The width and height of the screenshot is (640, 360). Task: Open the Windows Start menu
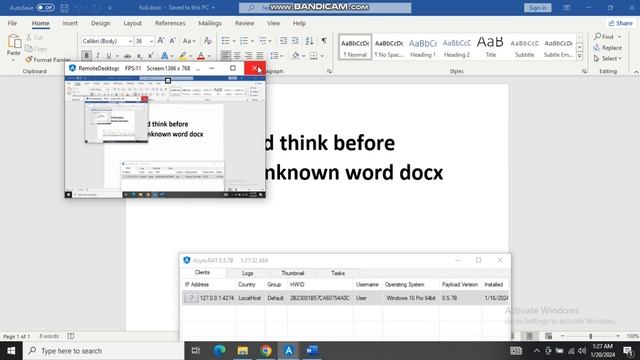(11, 351)
